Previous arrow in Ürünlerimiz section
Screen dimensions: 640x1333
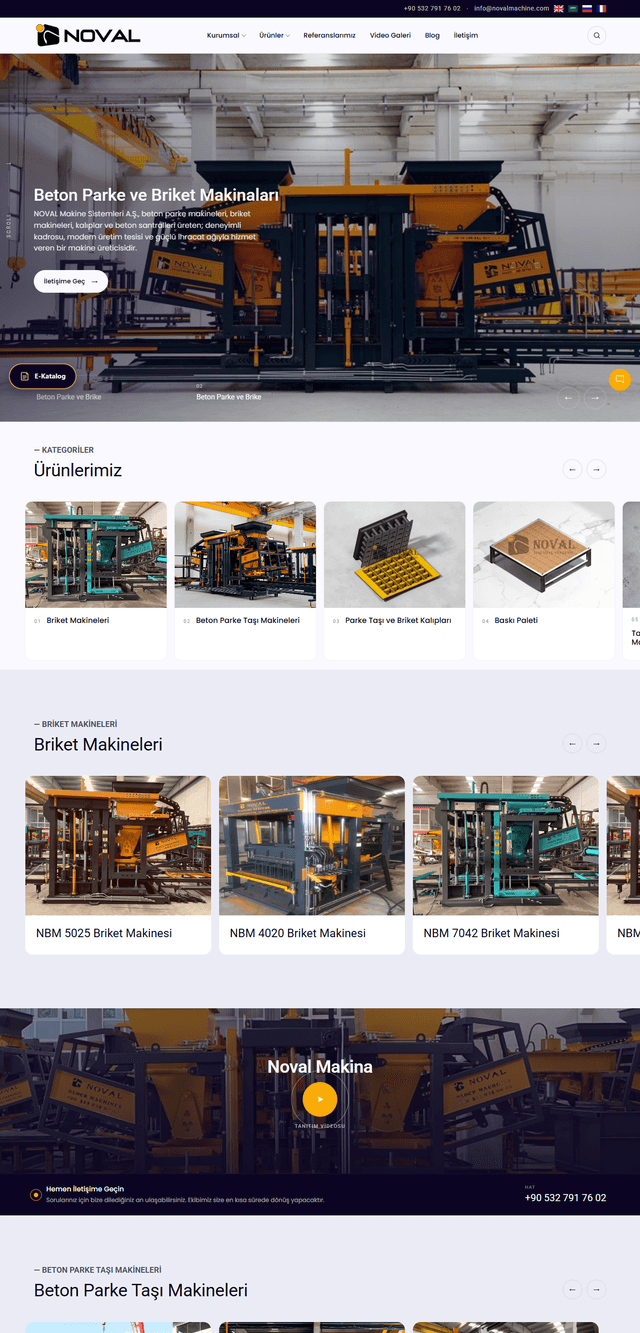coord(572,469)
